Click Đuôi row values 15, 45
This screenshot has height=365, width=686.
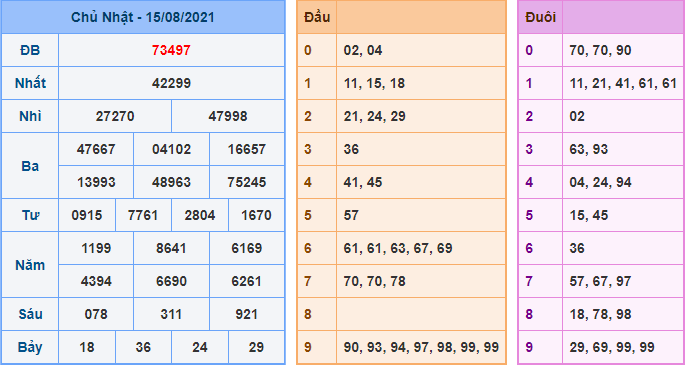588,215
